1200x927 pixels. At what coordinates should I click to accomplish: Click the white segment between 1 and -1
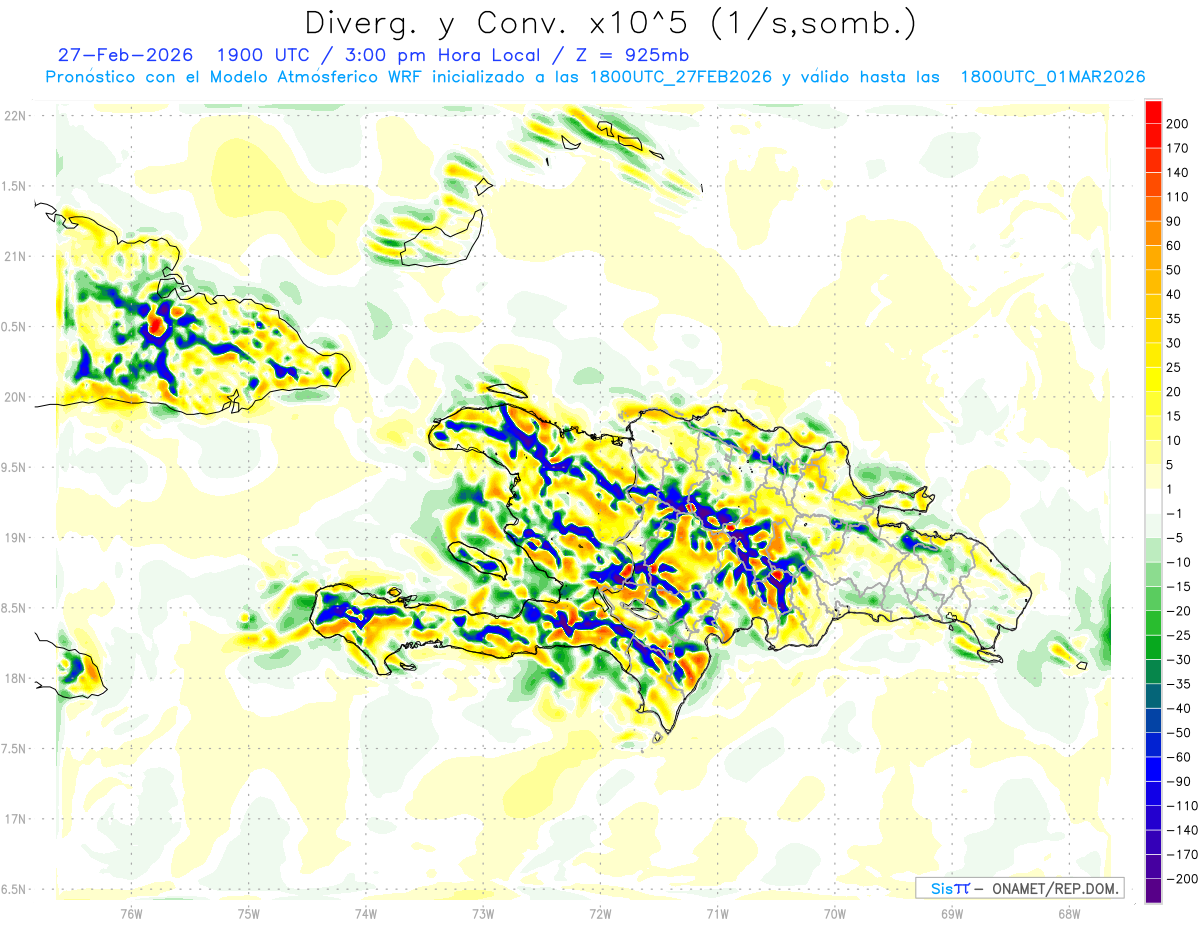point(1153,501)
